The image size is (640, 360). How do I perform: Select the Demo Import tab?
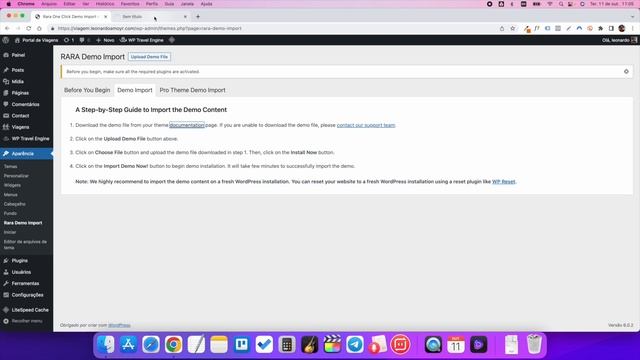pos(135,90)
